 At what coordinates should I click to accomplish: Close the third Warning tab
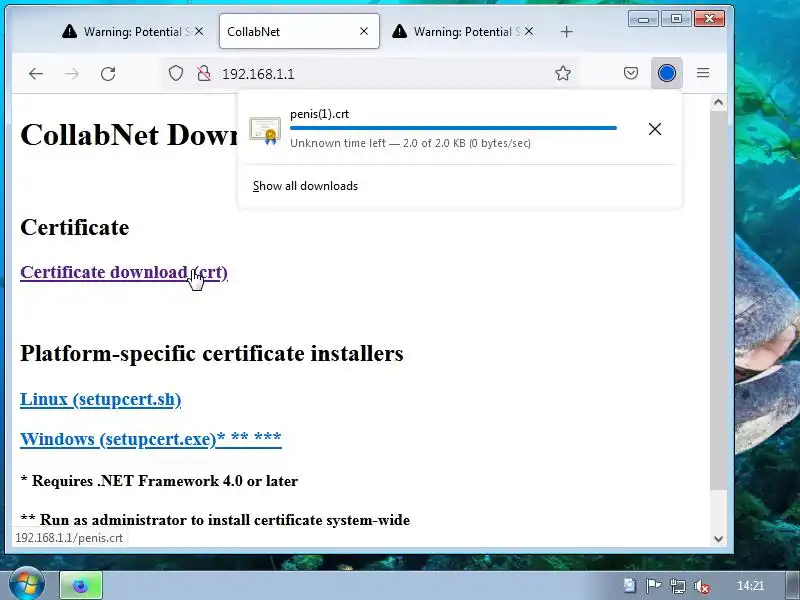pyautogui.click(x=529, y=31)
